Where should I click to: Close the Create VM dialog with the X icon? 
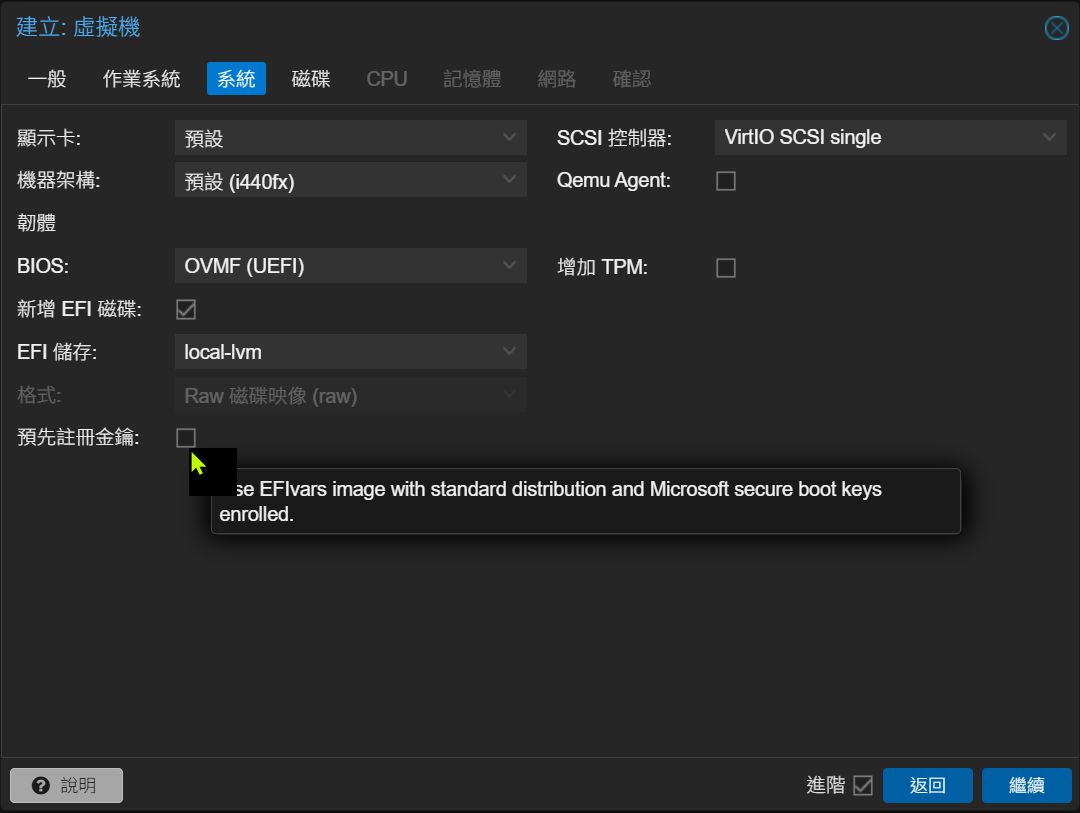(x=1056, y=28)
